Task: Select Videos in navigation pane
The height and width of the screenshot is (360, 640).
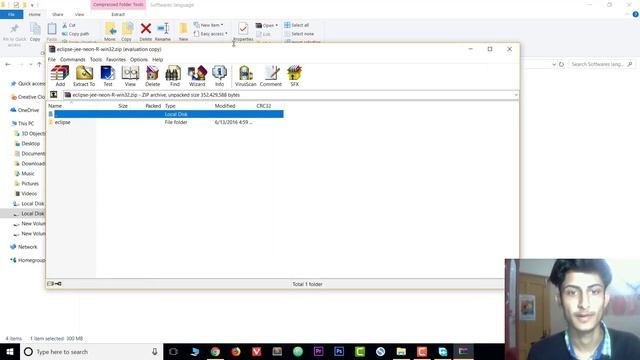Action: pyautogui.click(x=26, y=193)
